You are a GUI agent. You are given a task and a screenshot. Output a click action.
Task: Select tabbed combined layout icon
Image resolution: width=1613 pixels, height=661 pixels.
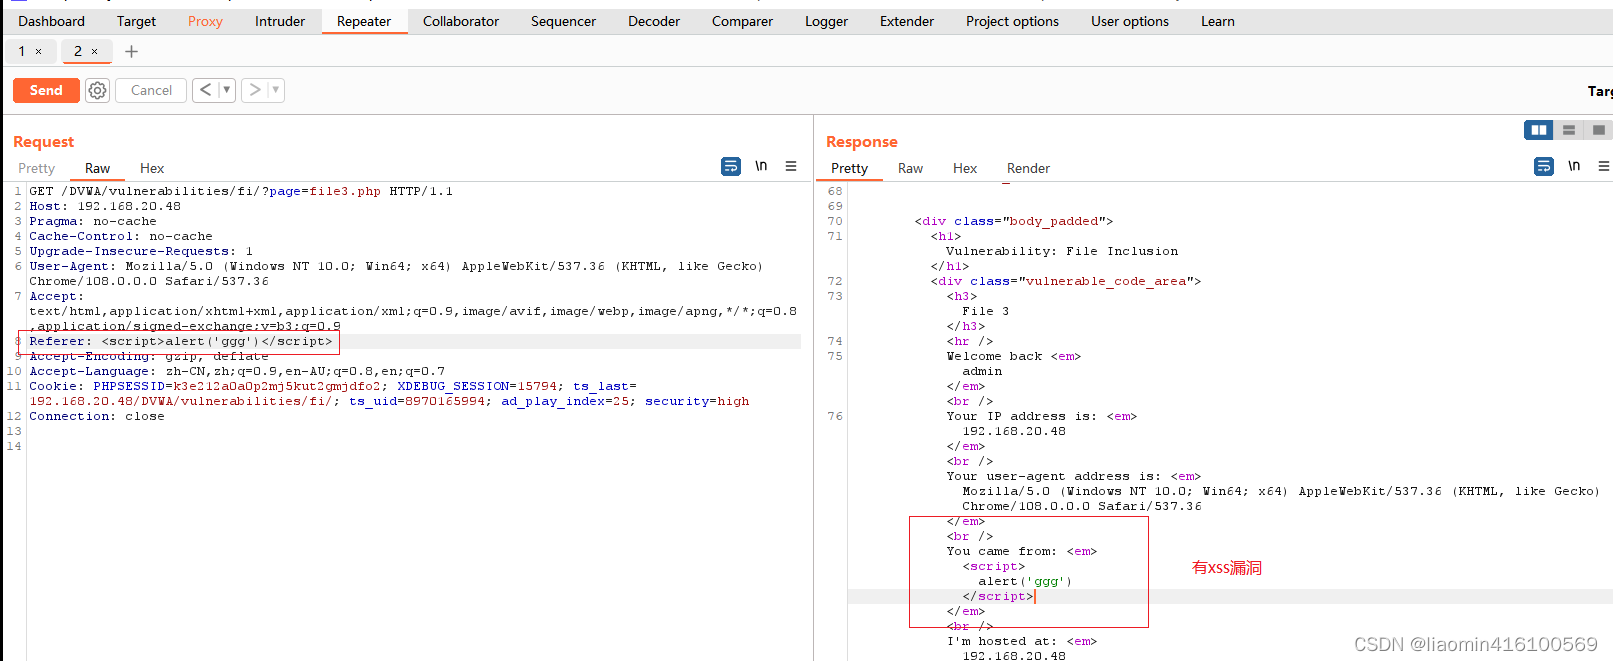1598,130
